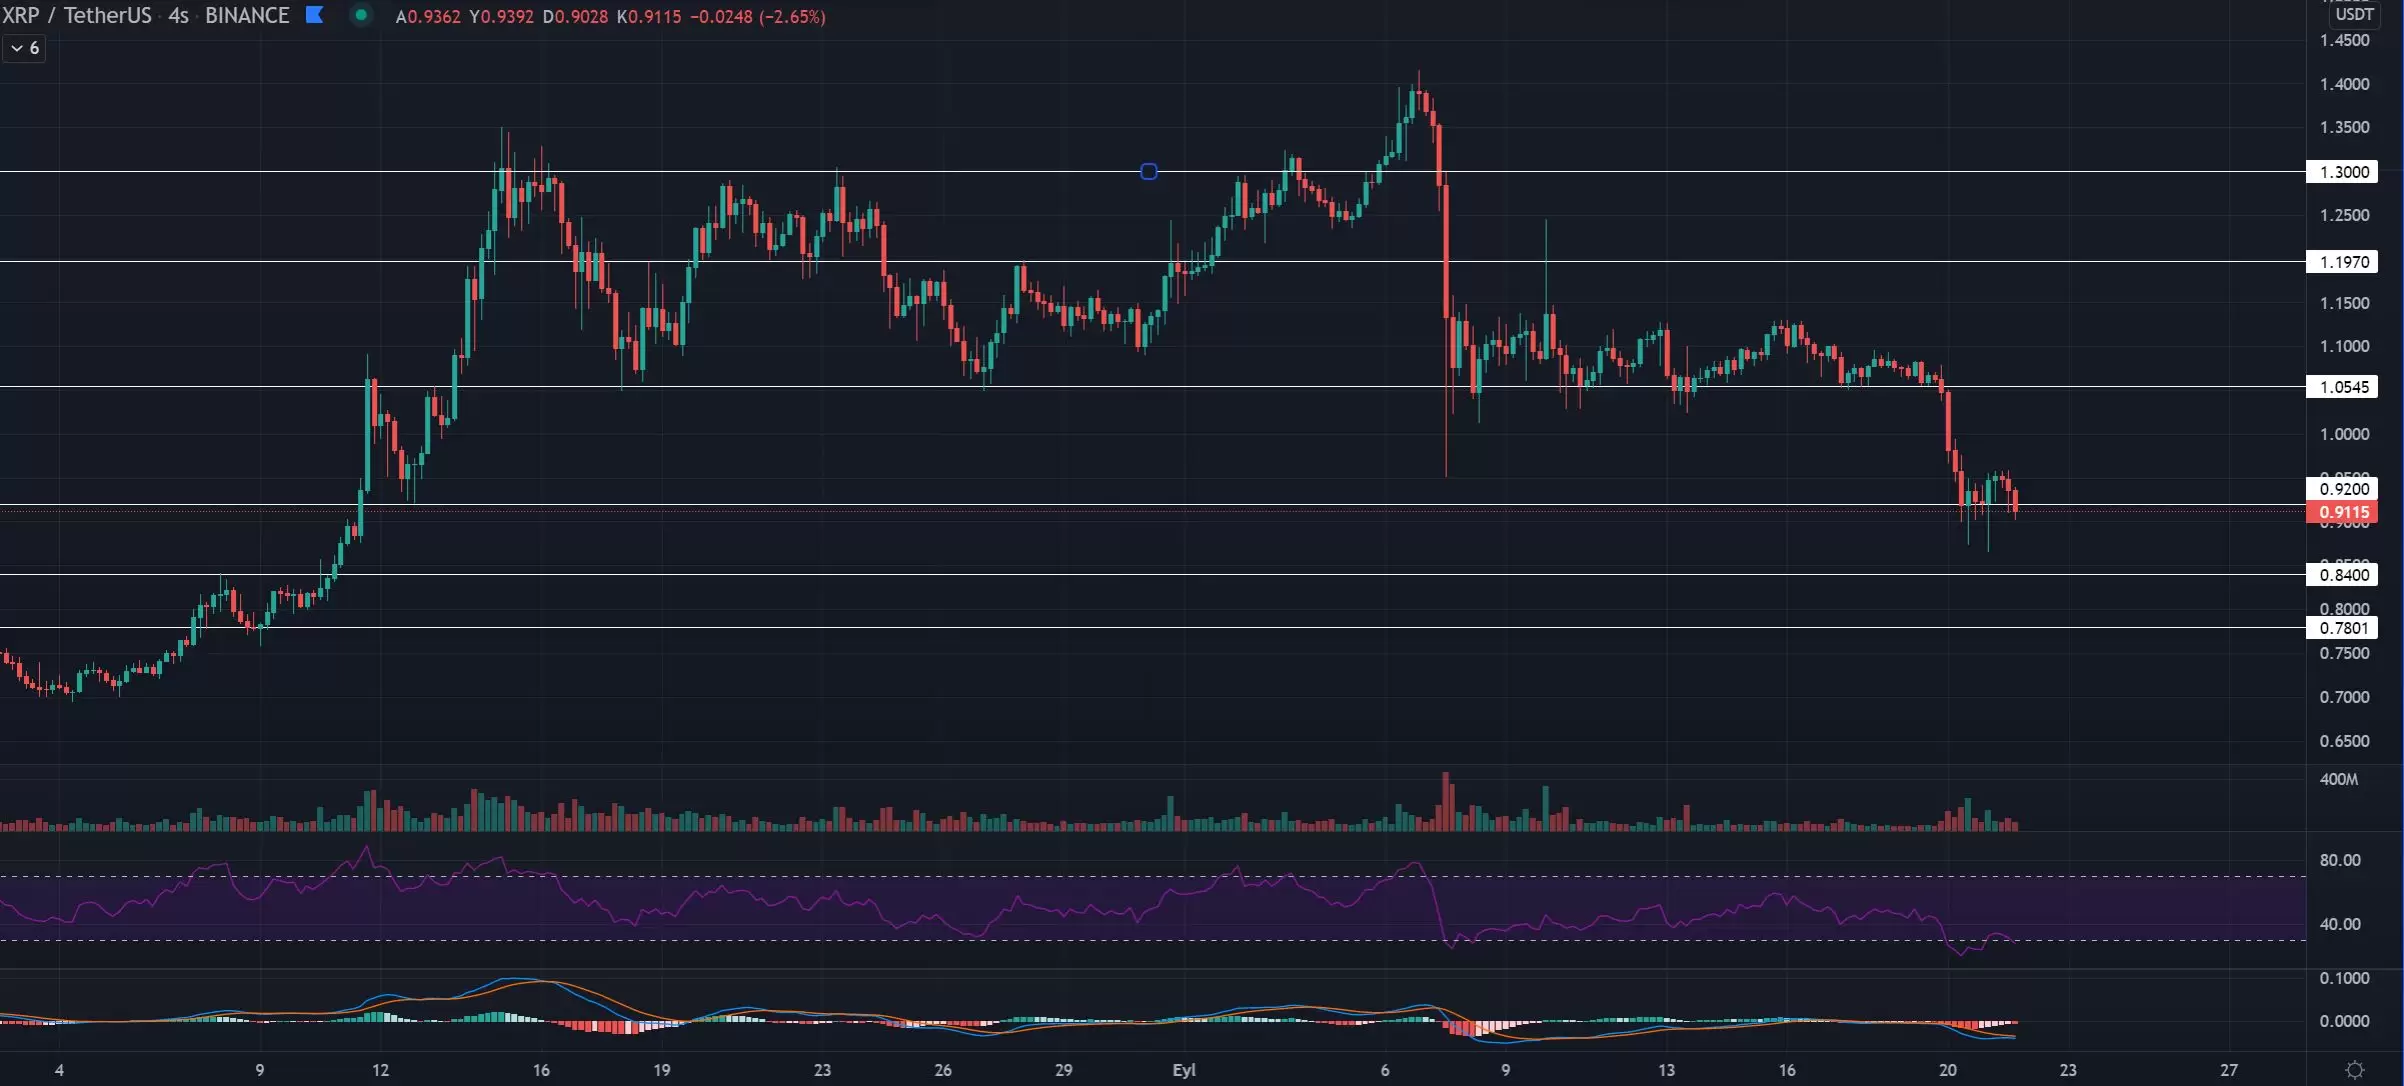The height and width of the screenshot is (1086, 2404).
Task: Select the 1.3000 horizontal line price label
Action: coord(2342,172)
